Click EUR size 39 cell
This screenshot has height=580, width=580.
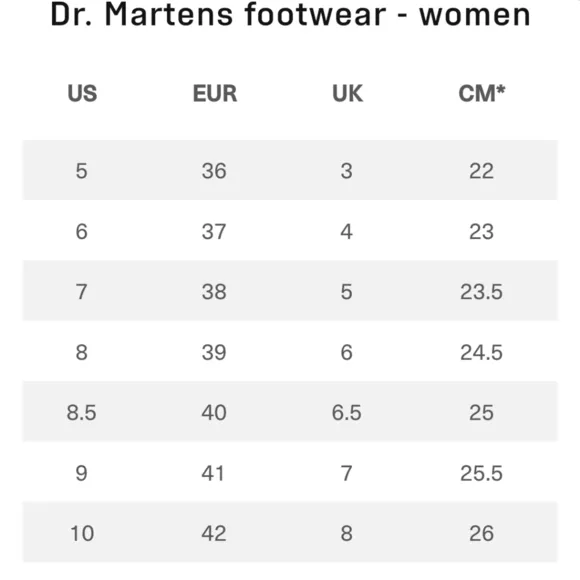[x=214, y=352]
